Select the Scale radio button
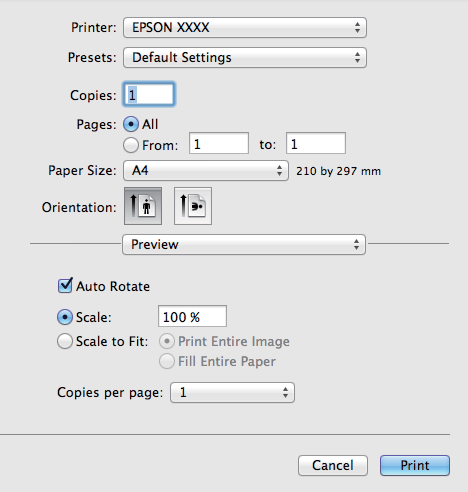The height and width of the screenshot is (492, 468). (65, 317)
